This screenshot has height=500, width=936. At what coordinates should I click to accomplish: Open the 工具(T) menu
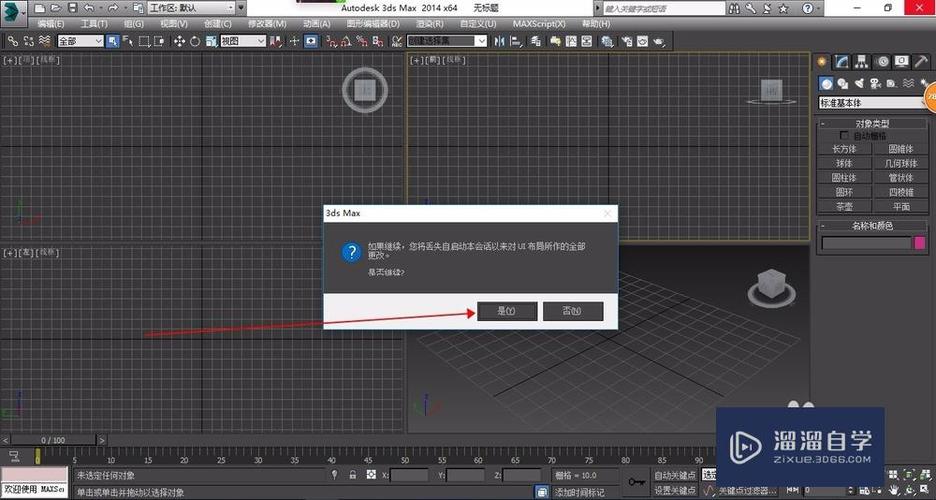(94, 24)
